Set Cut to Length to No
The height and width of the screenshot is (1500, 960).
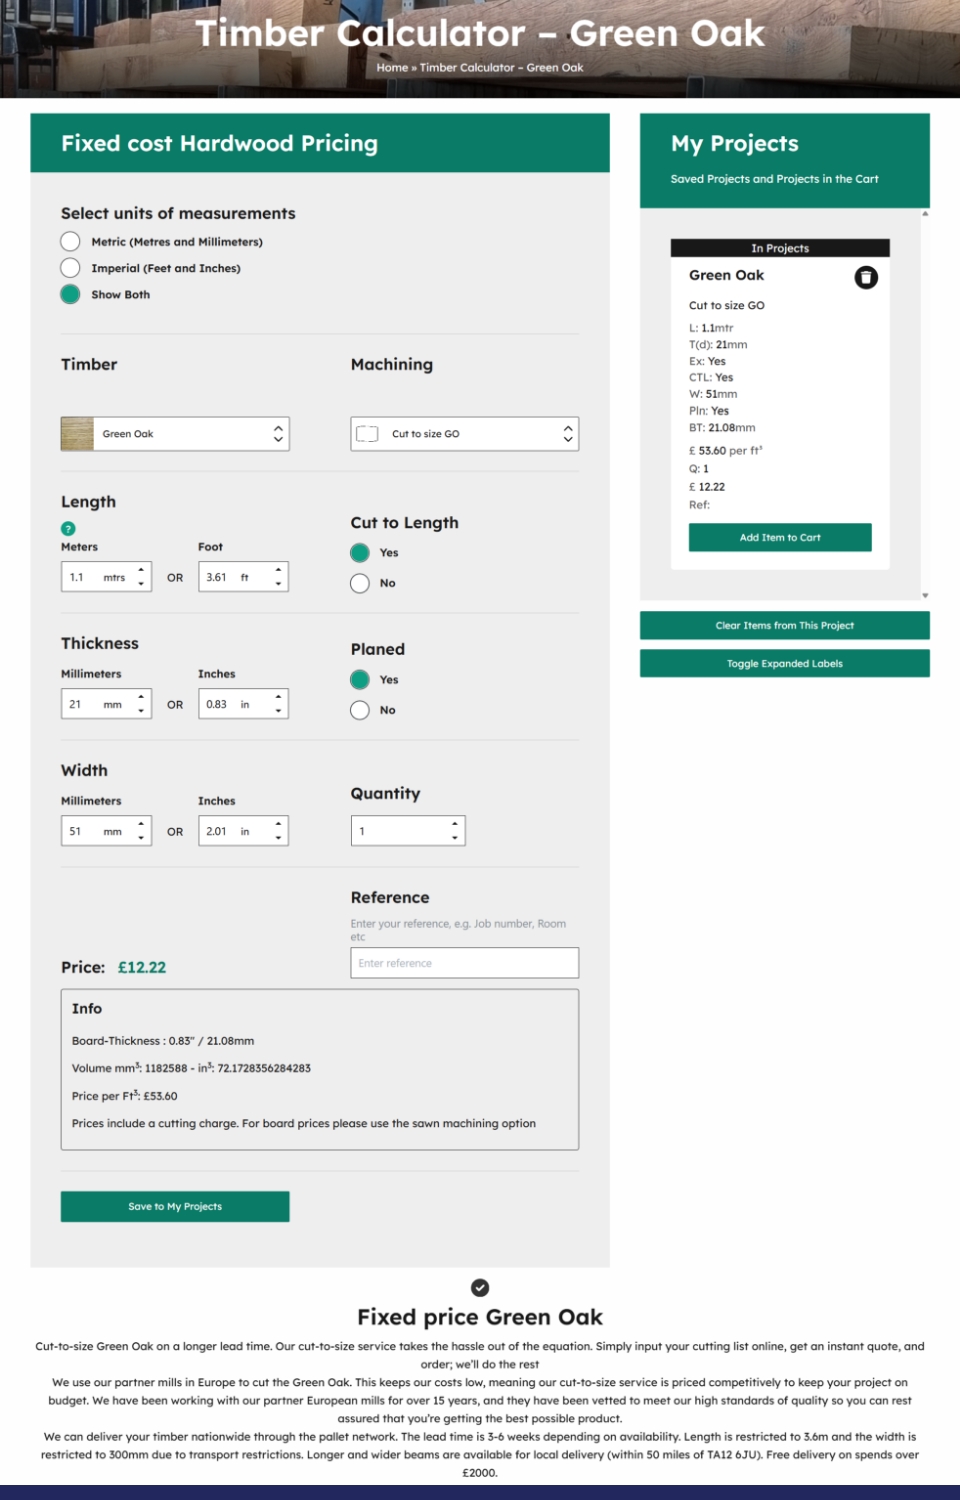pos(360,583)
